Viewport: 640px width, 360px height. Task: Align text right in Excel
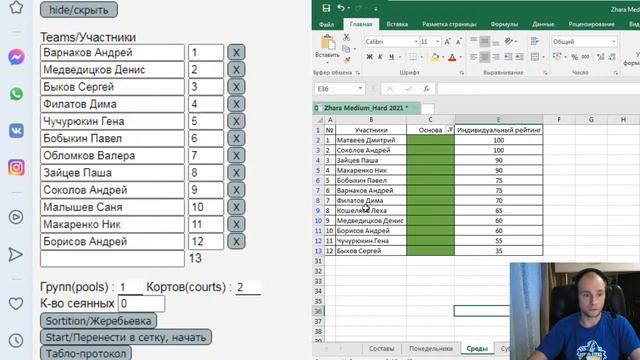(496, 57)
